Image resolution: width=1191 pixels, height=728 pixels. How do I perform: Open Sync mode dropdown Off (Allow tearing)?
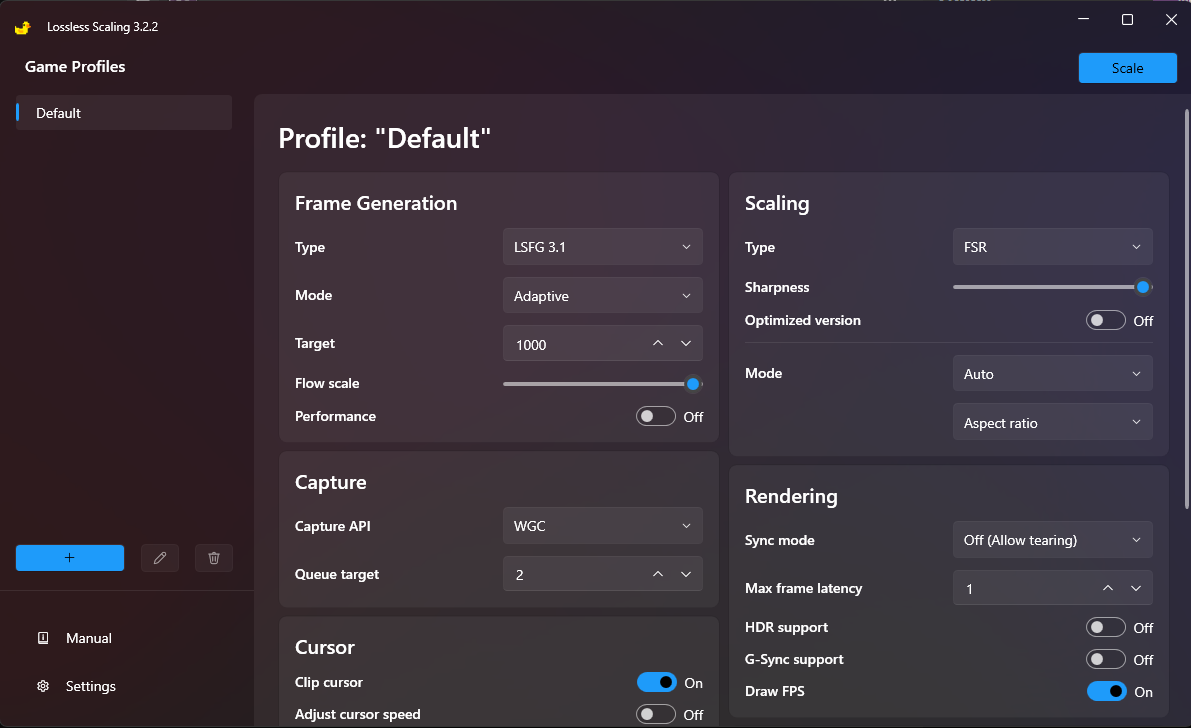[x=1053, y=540]
